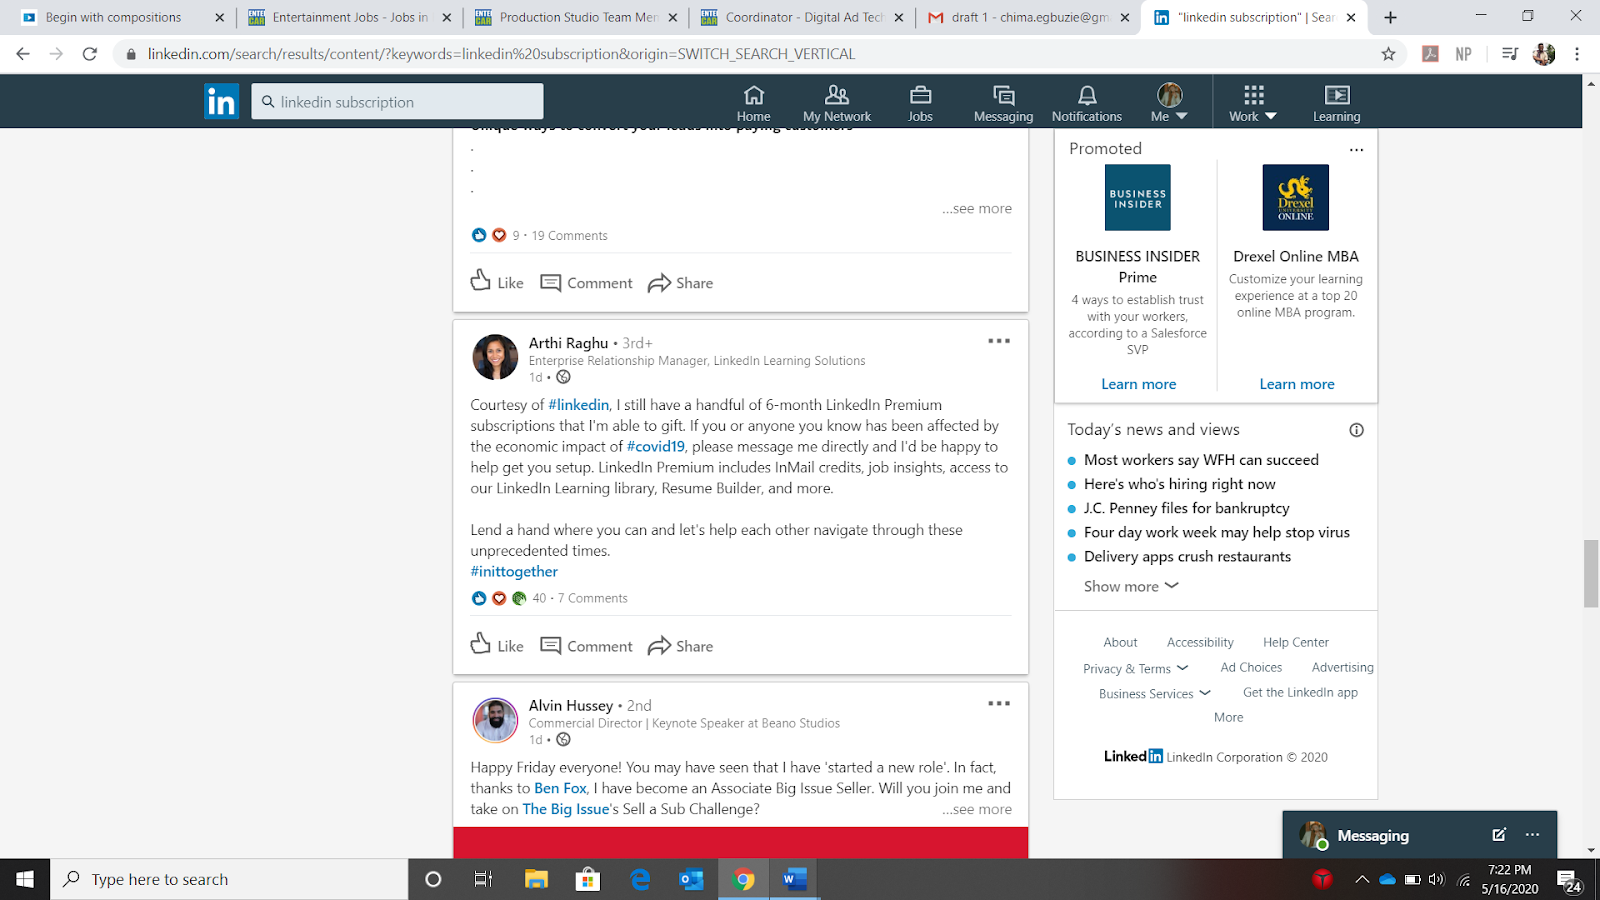The height and width of the screenshot is (900, 1600).
Task: Open Ben Fox's profile link
Action: [561, 788]
